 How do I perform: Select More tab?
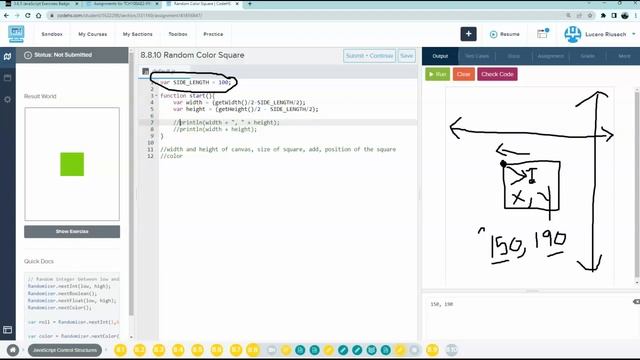click(624, 56)
